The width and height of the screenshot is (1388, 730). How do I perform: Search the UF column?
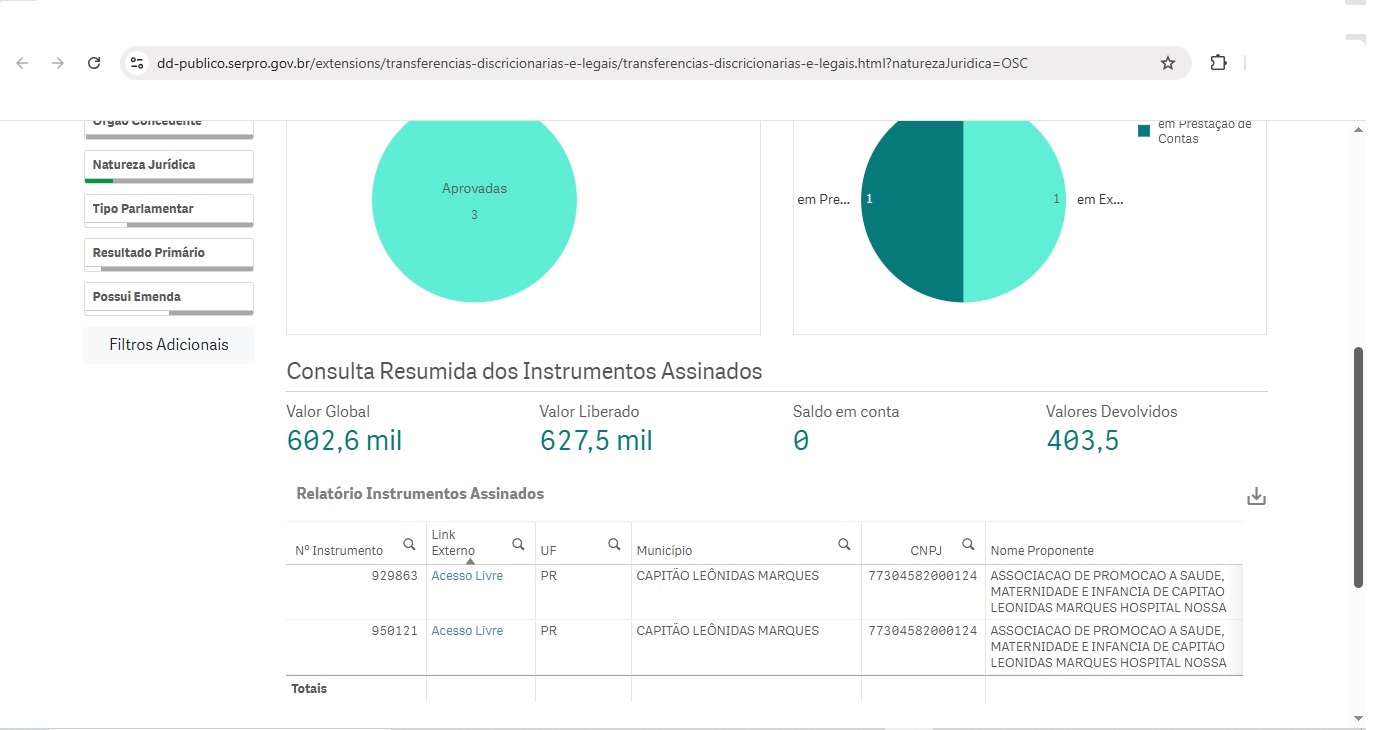[x=614, y=544]
